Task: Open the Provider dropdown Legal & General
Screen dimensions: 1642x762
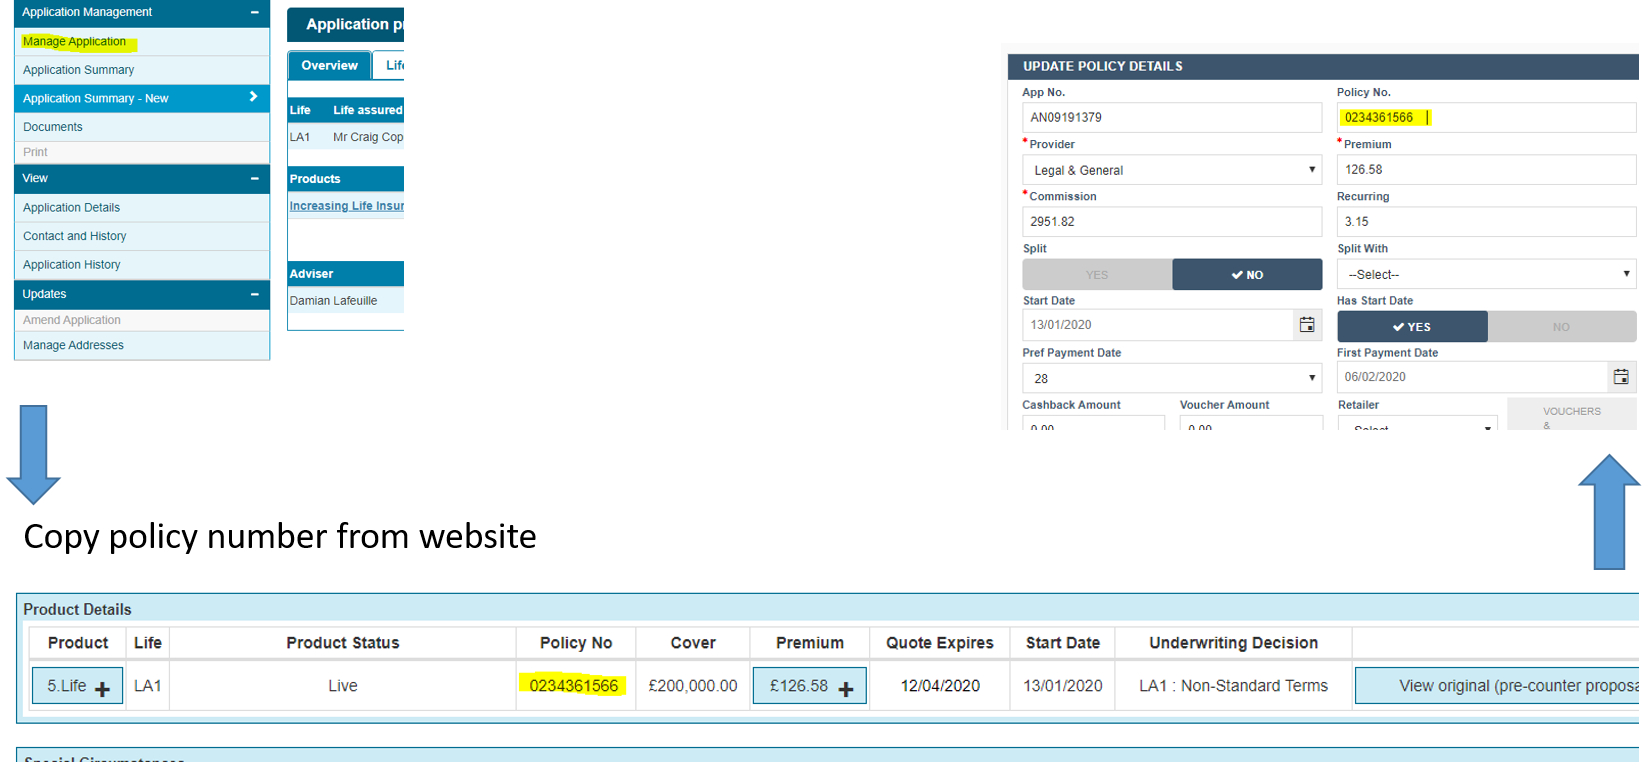Action: pos(1171,170)
